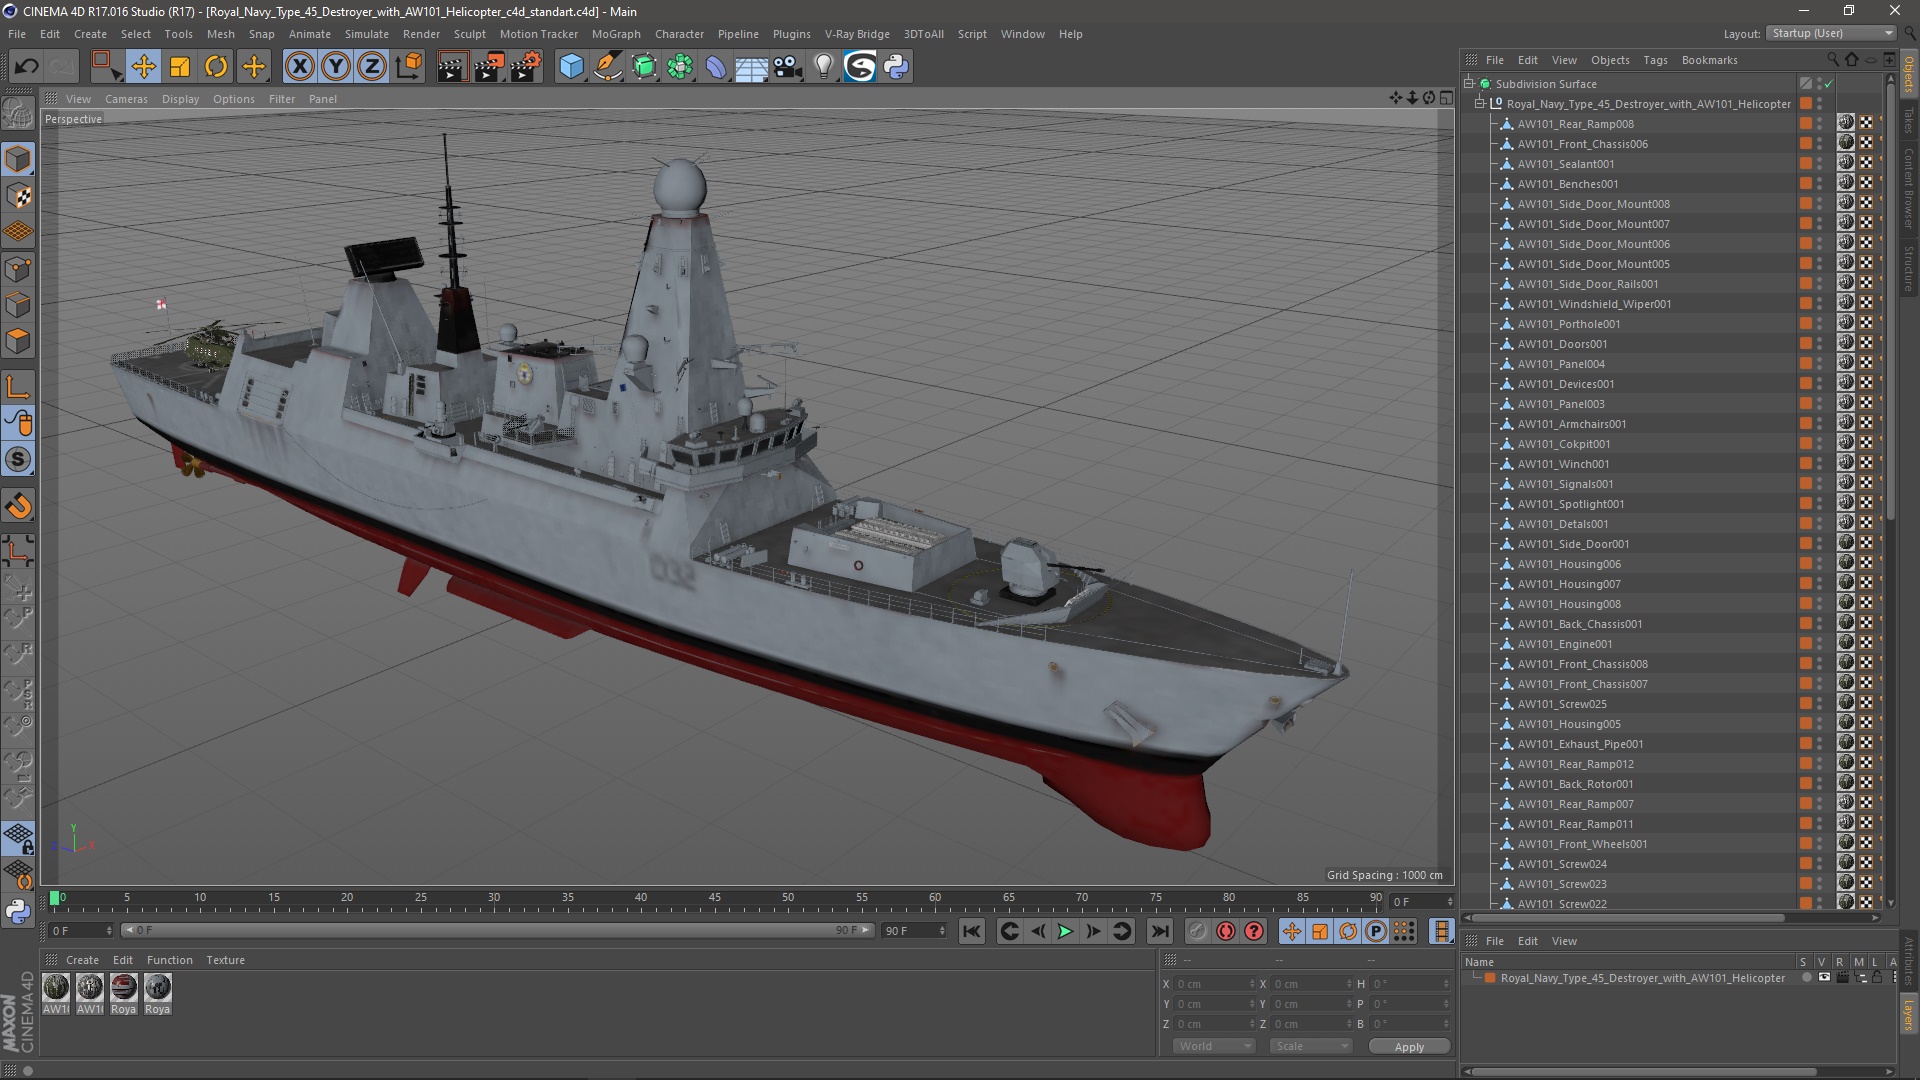Toggle visibility dots for AW101_Benches001

pos(1820,184)
